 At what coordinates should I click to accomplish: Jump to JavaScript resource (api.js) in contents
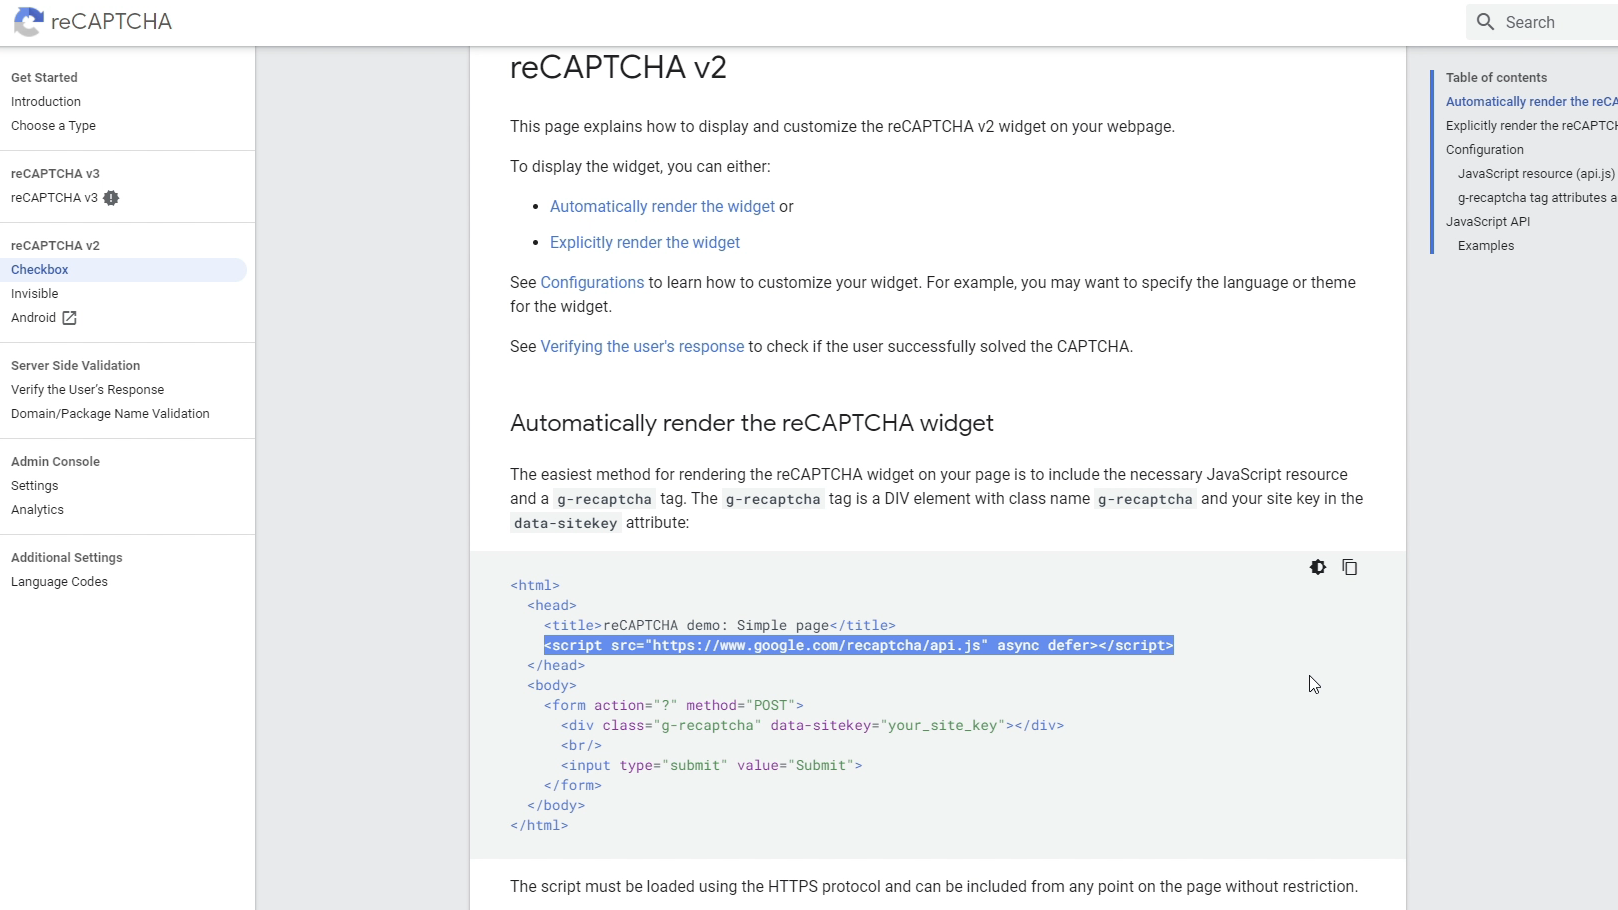[1536, 174]
